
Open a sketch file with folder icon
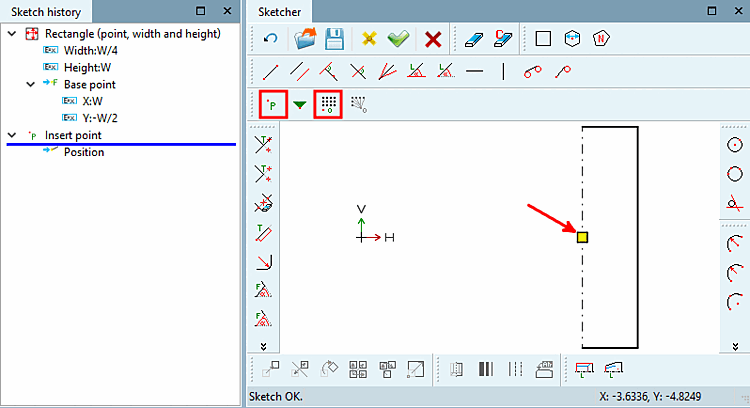click(305, 38)
